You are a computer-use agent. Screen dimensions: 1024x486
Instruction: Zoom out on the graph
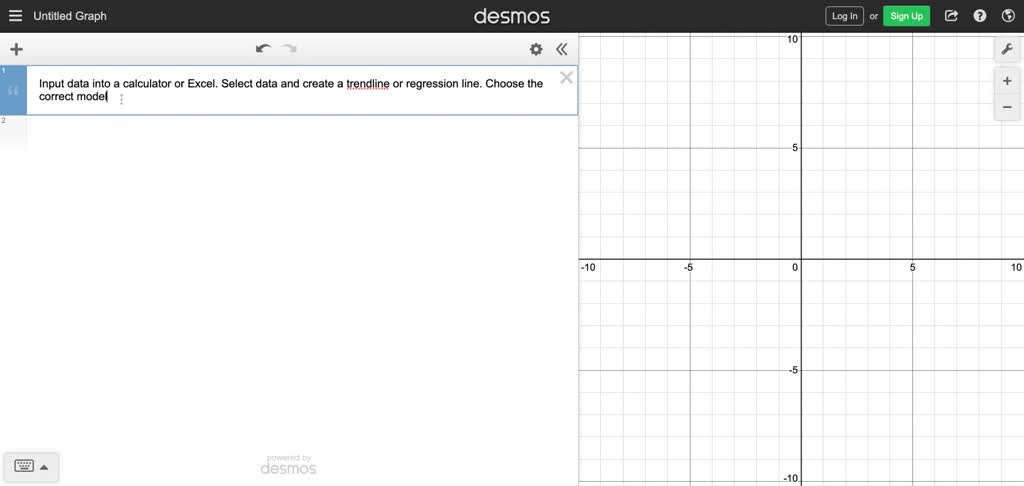[1007, 107]
